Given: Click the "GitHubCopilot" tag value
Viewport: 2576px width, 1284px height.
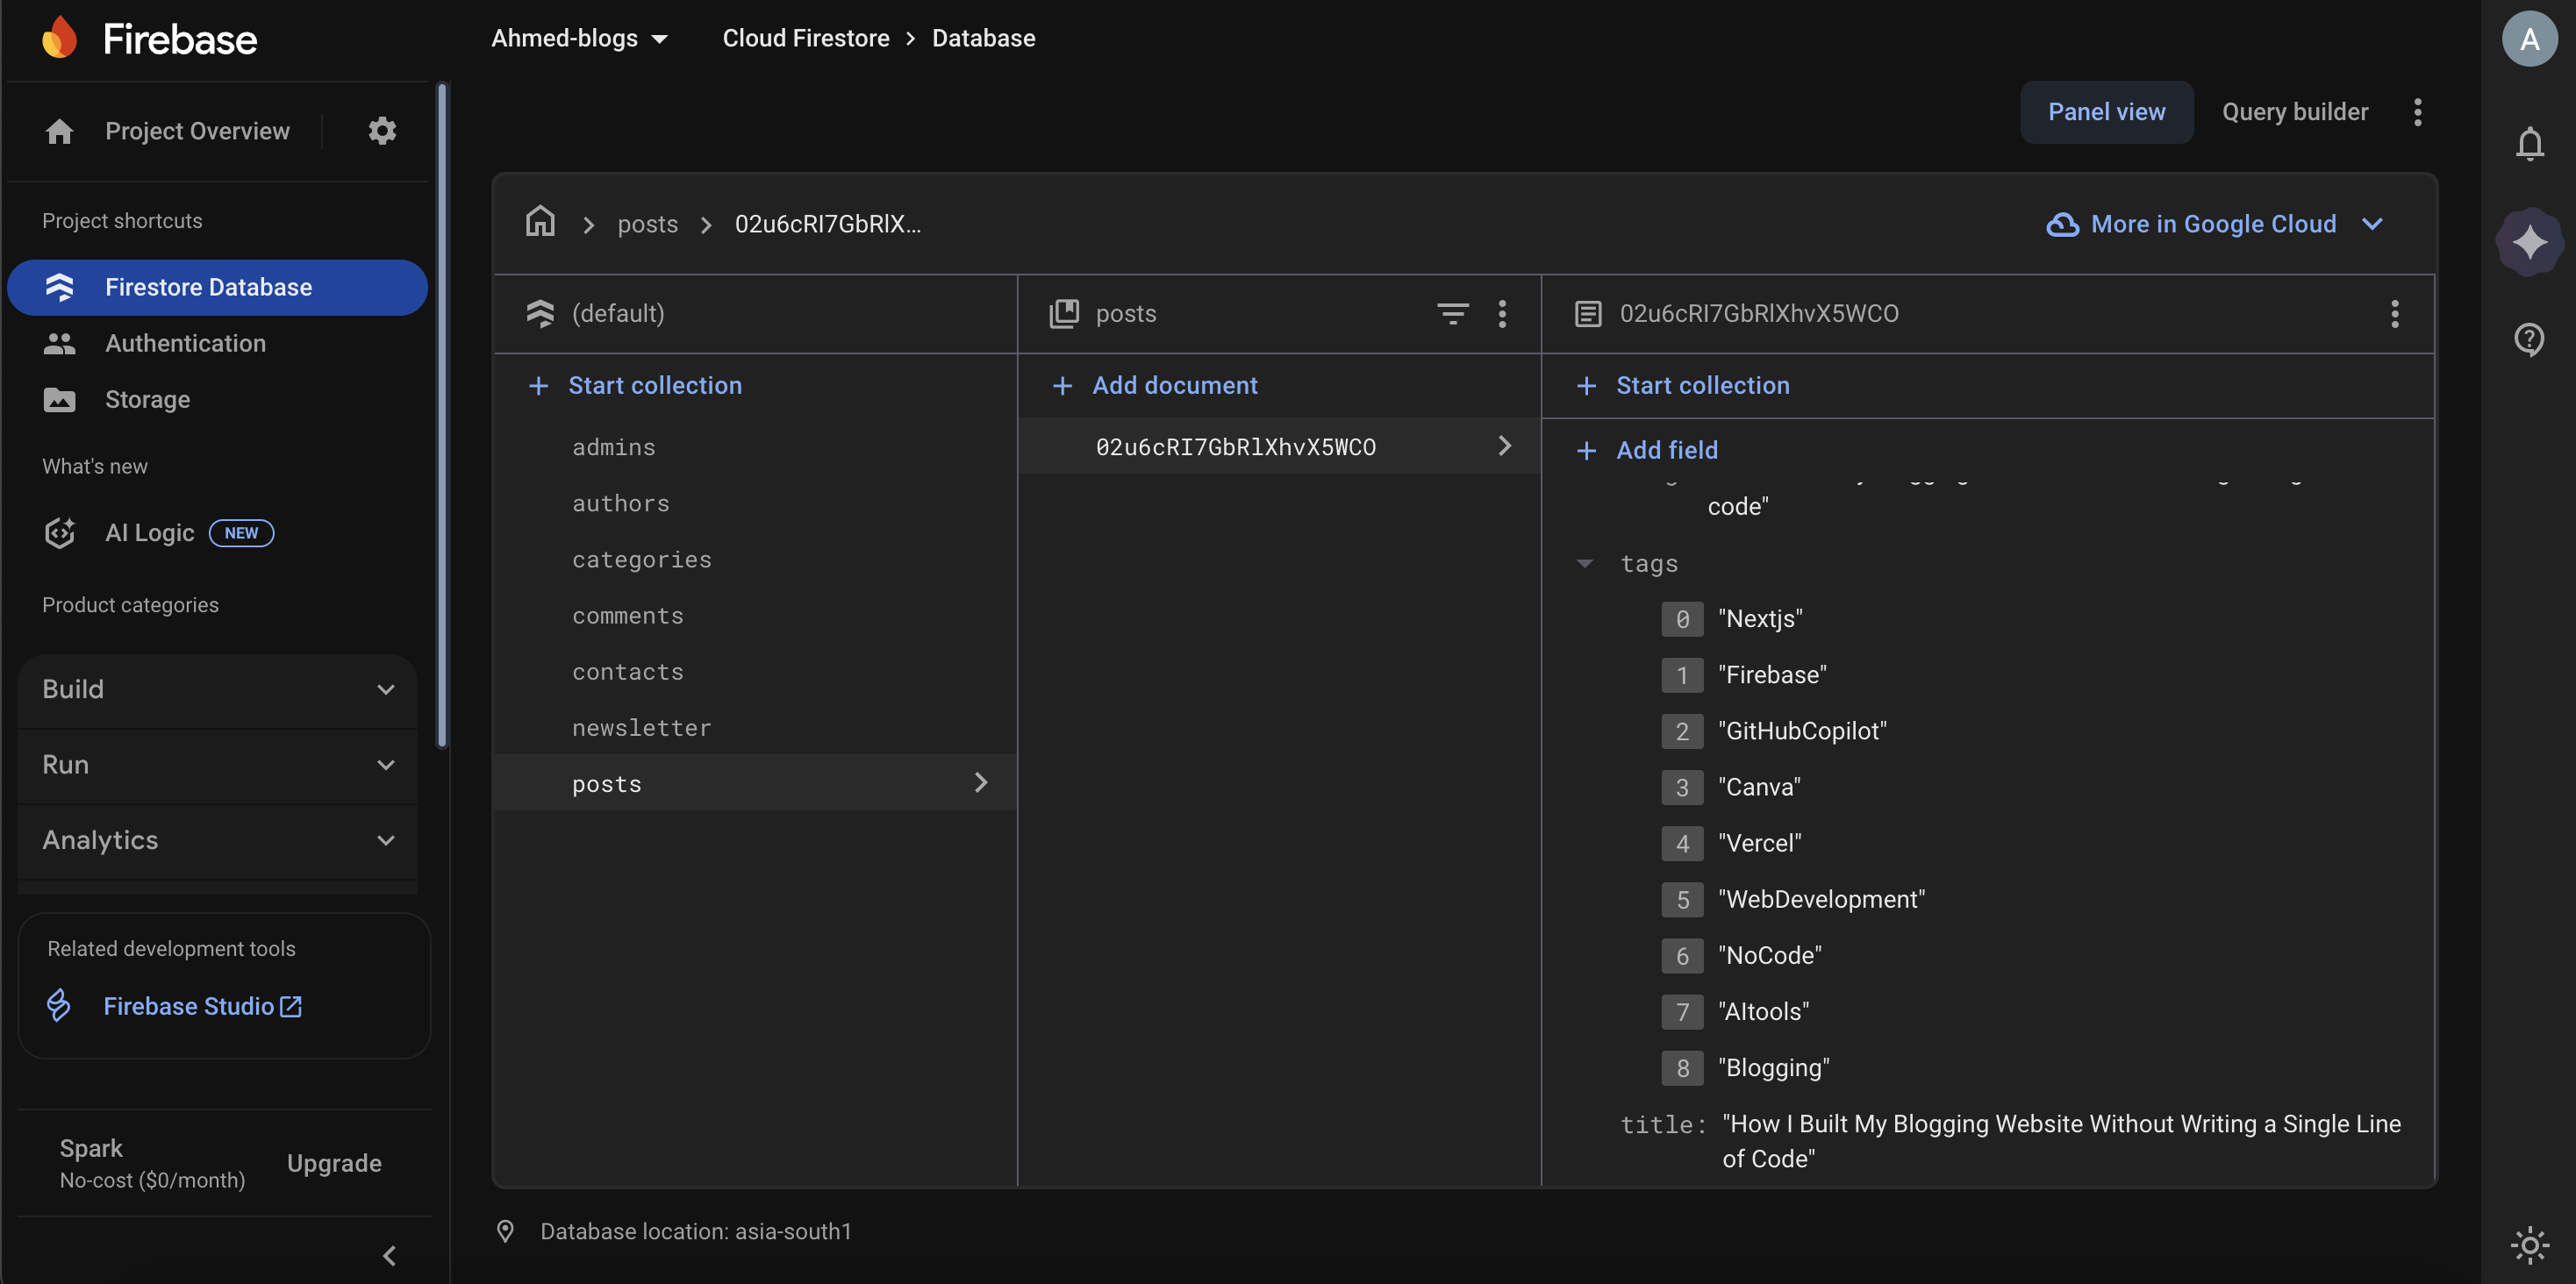Looking at the screenshot, I should click(1802, 731).
